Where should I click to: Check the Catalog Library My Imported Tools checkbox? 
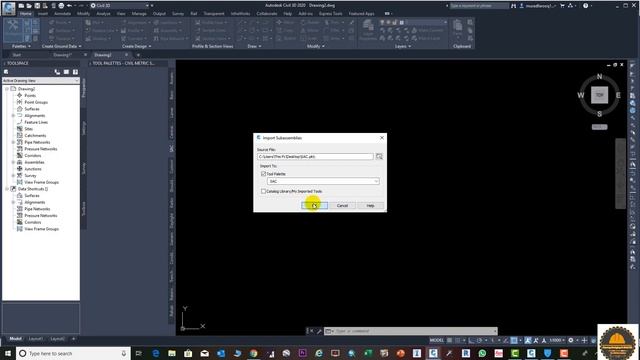coord(263,191)
